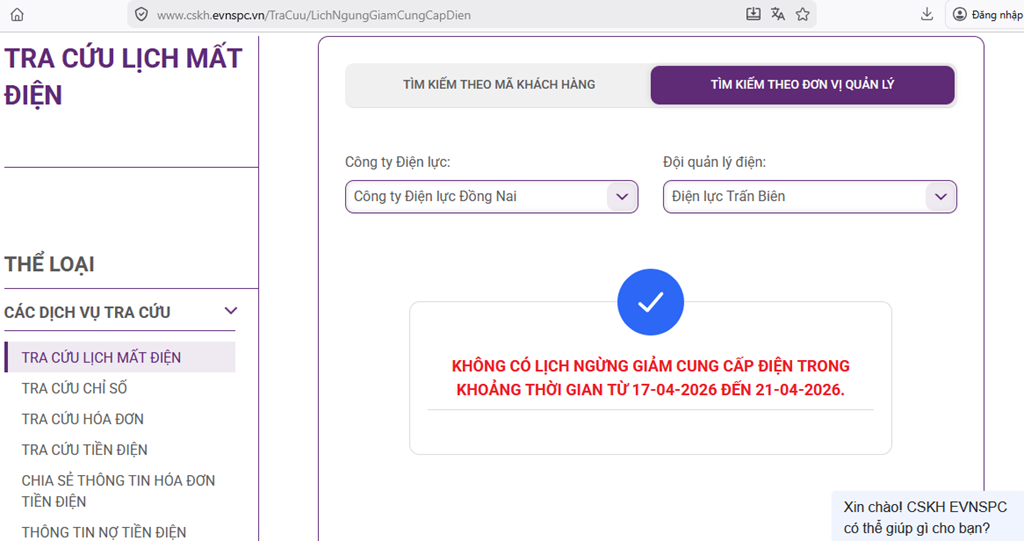Select Tra cứu lịch mất điện in sidebar

(101, 357)
